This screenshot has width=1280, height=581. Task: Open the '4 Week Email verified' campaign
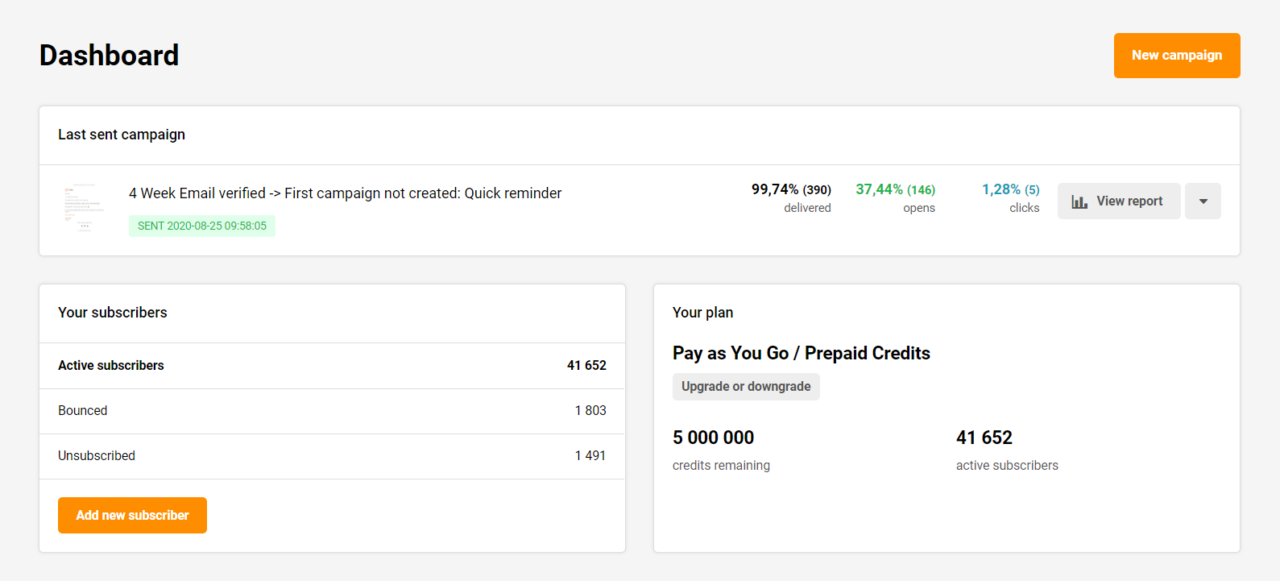(x=345, y=193)
